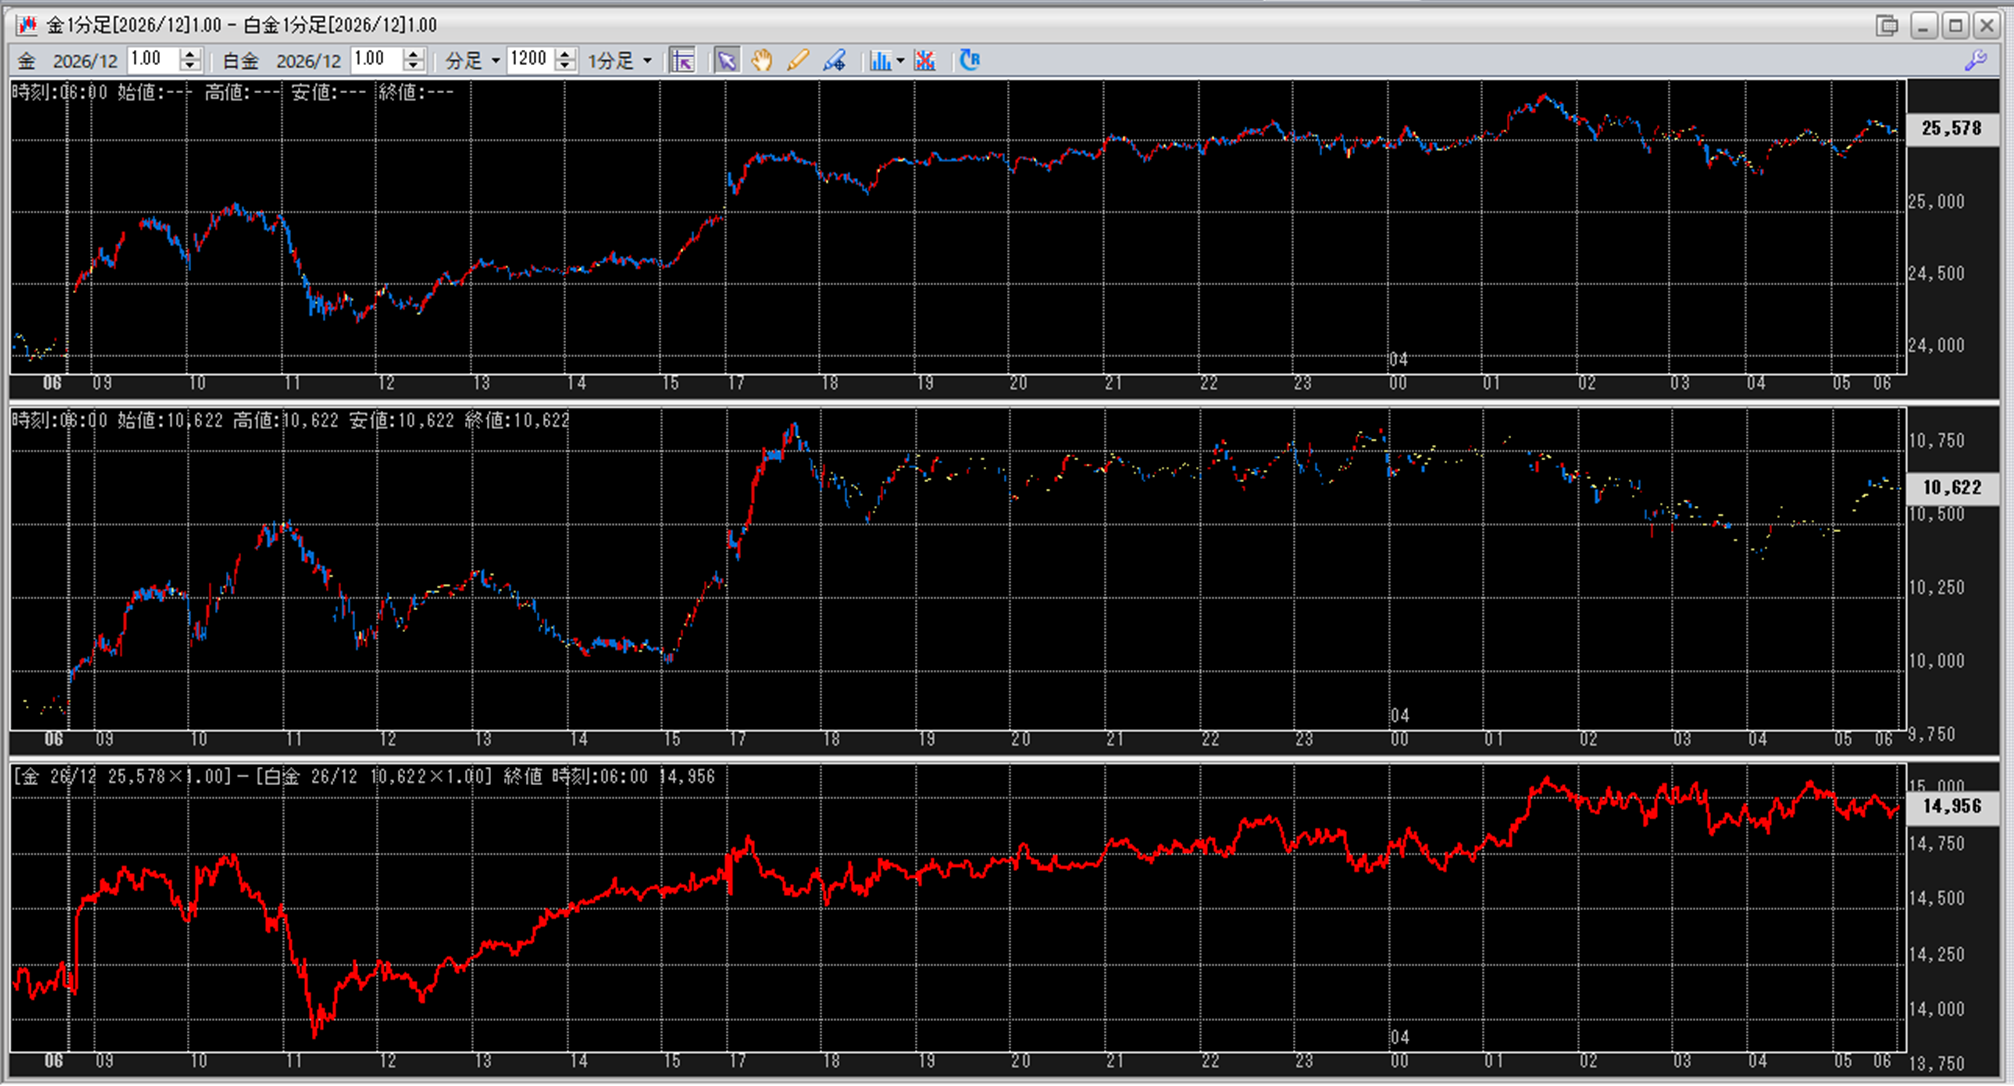This screenshot has height=1086, width=2014.
Task: Increase the 金 multiplier stepper value
Action: (x=190, y=54)
